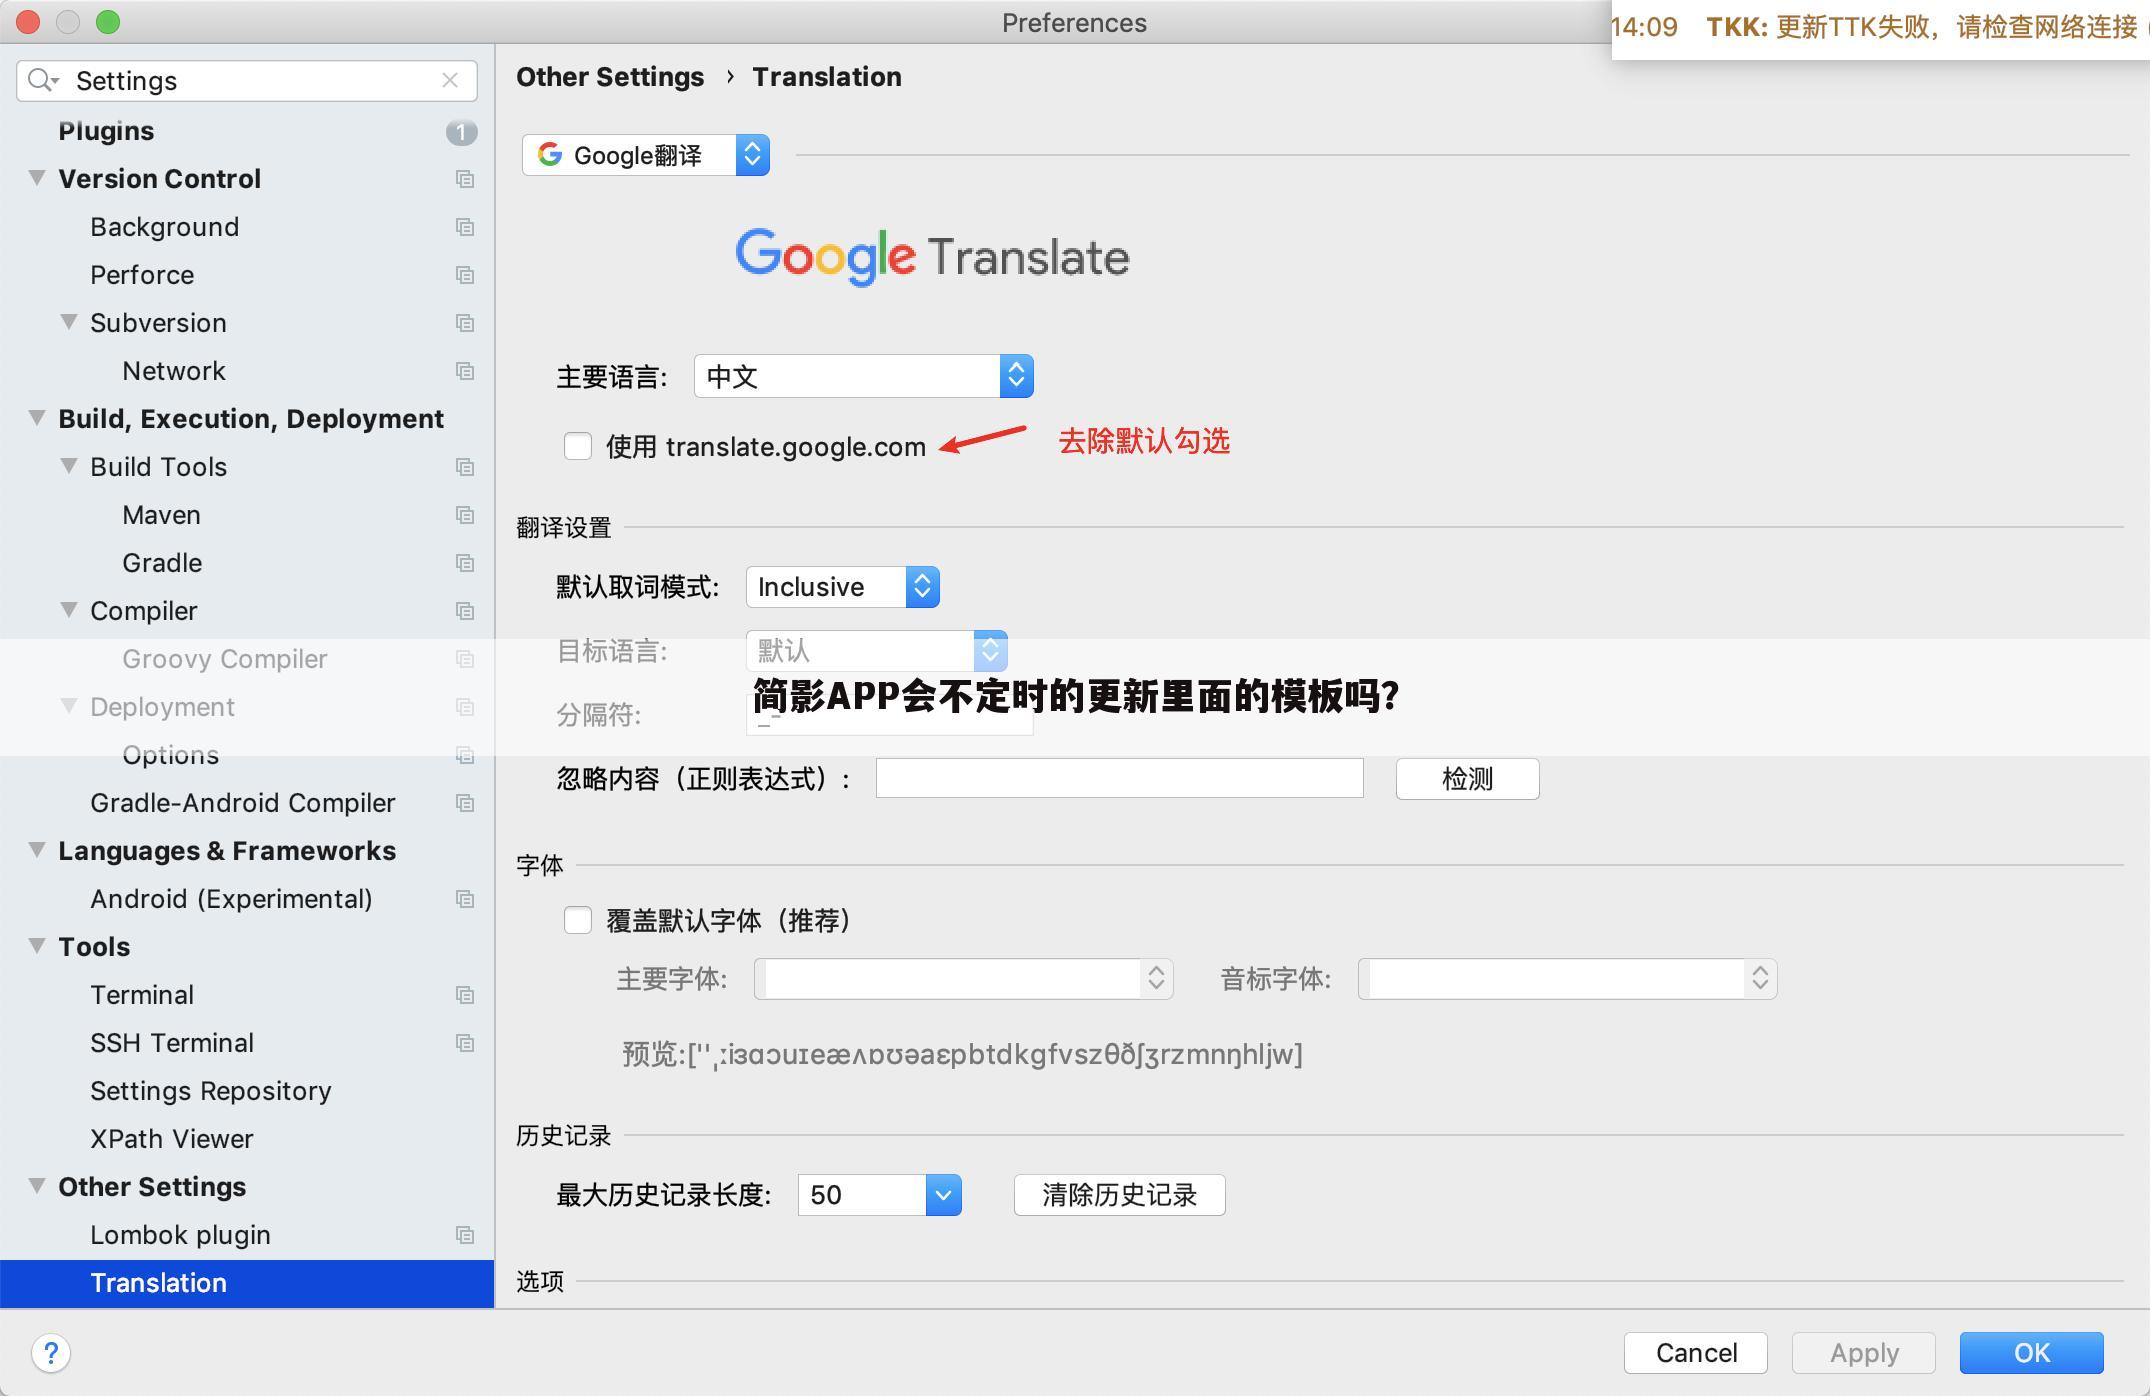Collapse the Tools section arrow
Screen dimensions: 2150x1396
(37, 946)
